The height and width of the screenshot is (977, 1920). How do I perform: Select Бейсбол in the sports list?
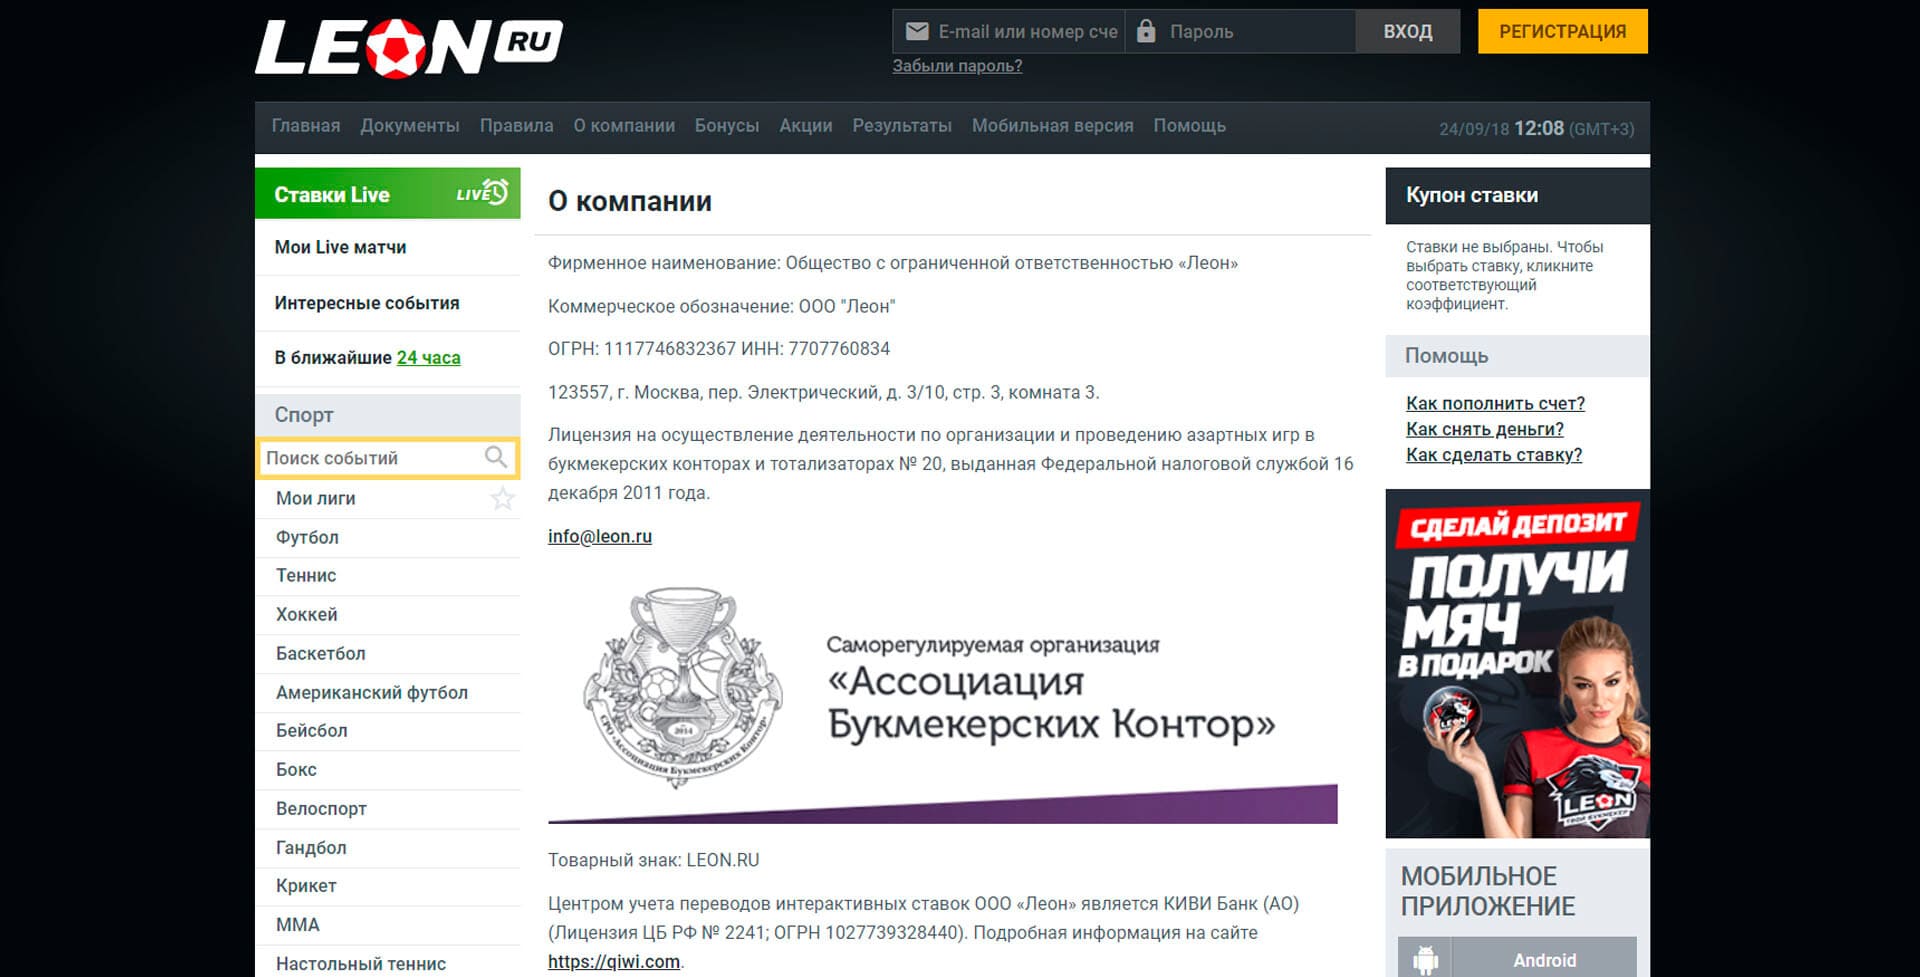[388, 731]
